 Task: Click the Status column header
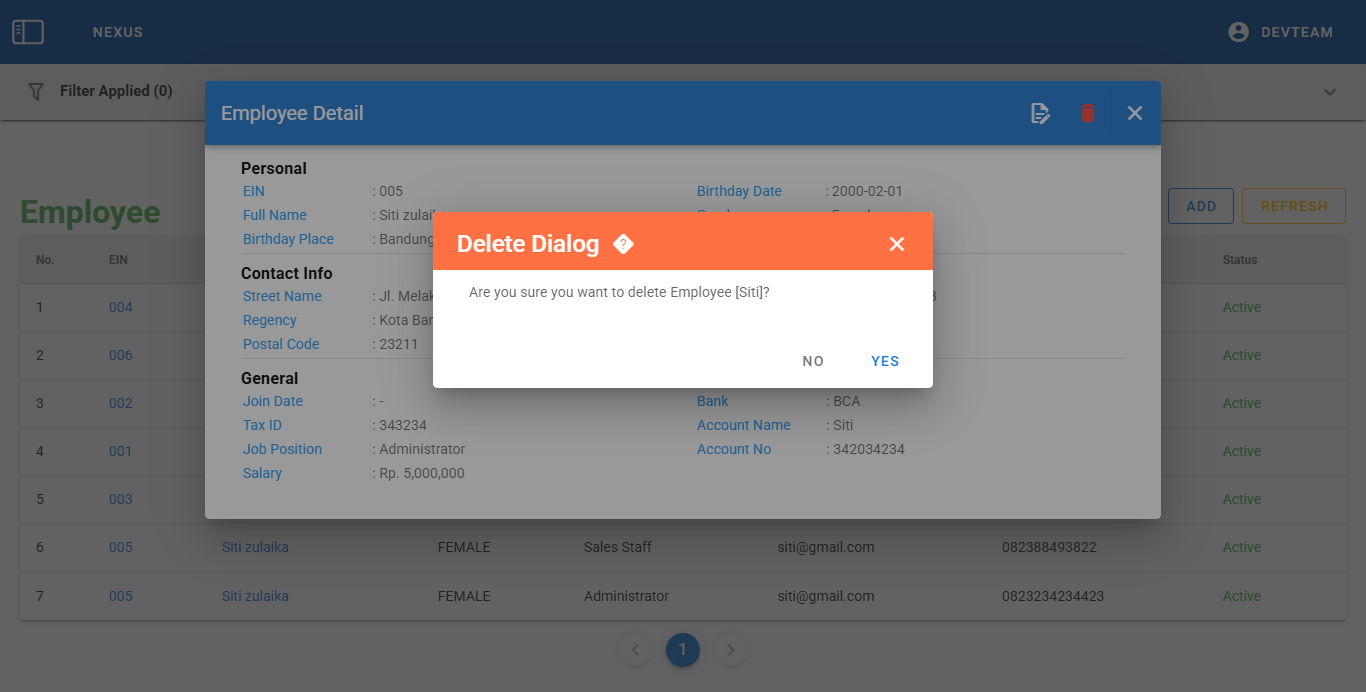click(1240, 260)
